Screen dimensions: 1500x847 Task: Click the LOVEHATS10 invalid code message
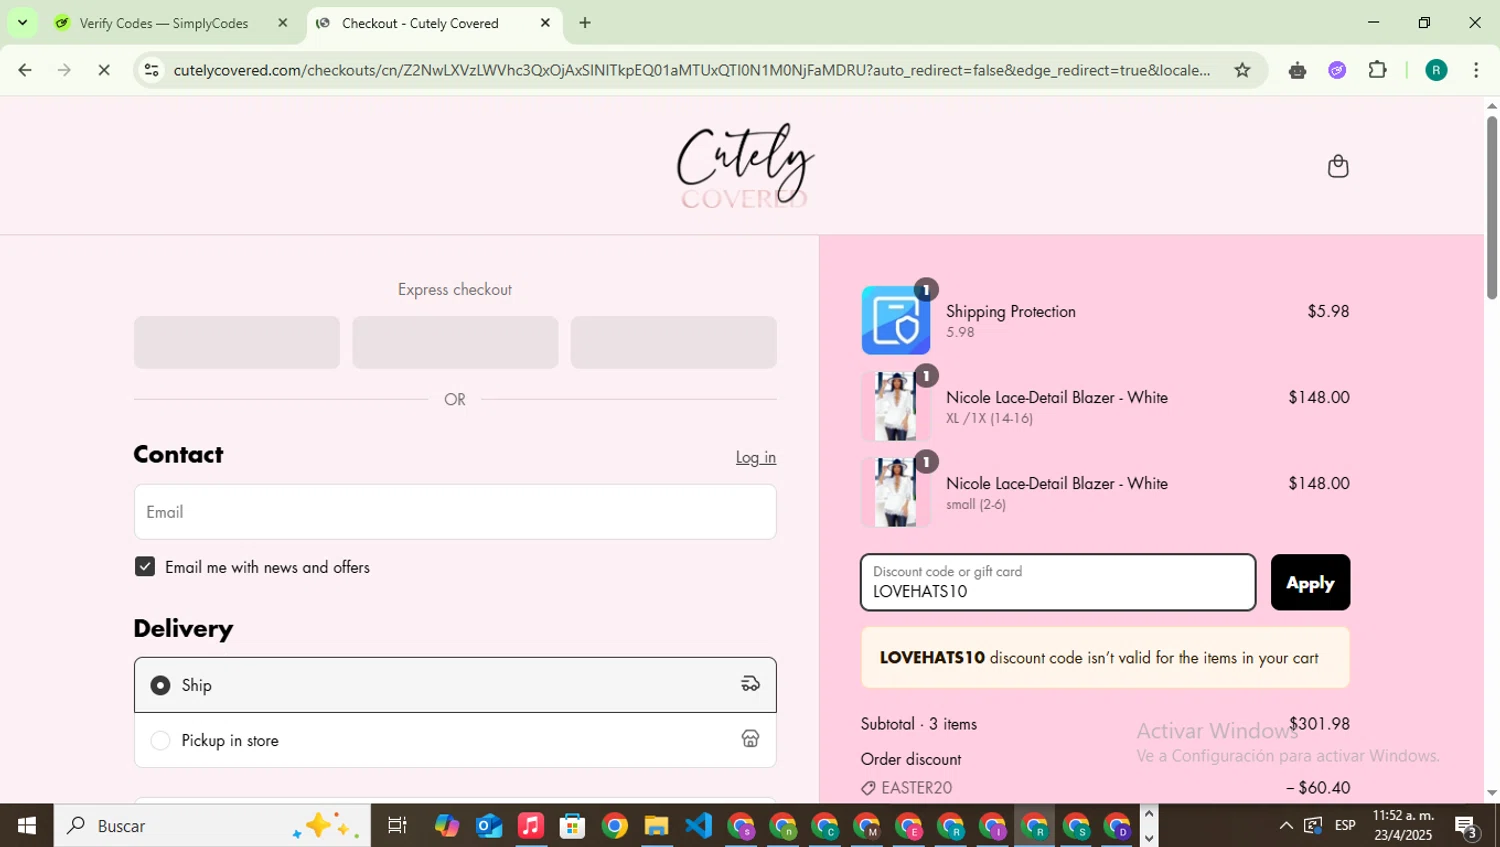[x=1105, y=658]
